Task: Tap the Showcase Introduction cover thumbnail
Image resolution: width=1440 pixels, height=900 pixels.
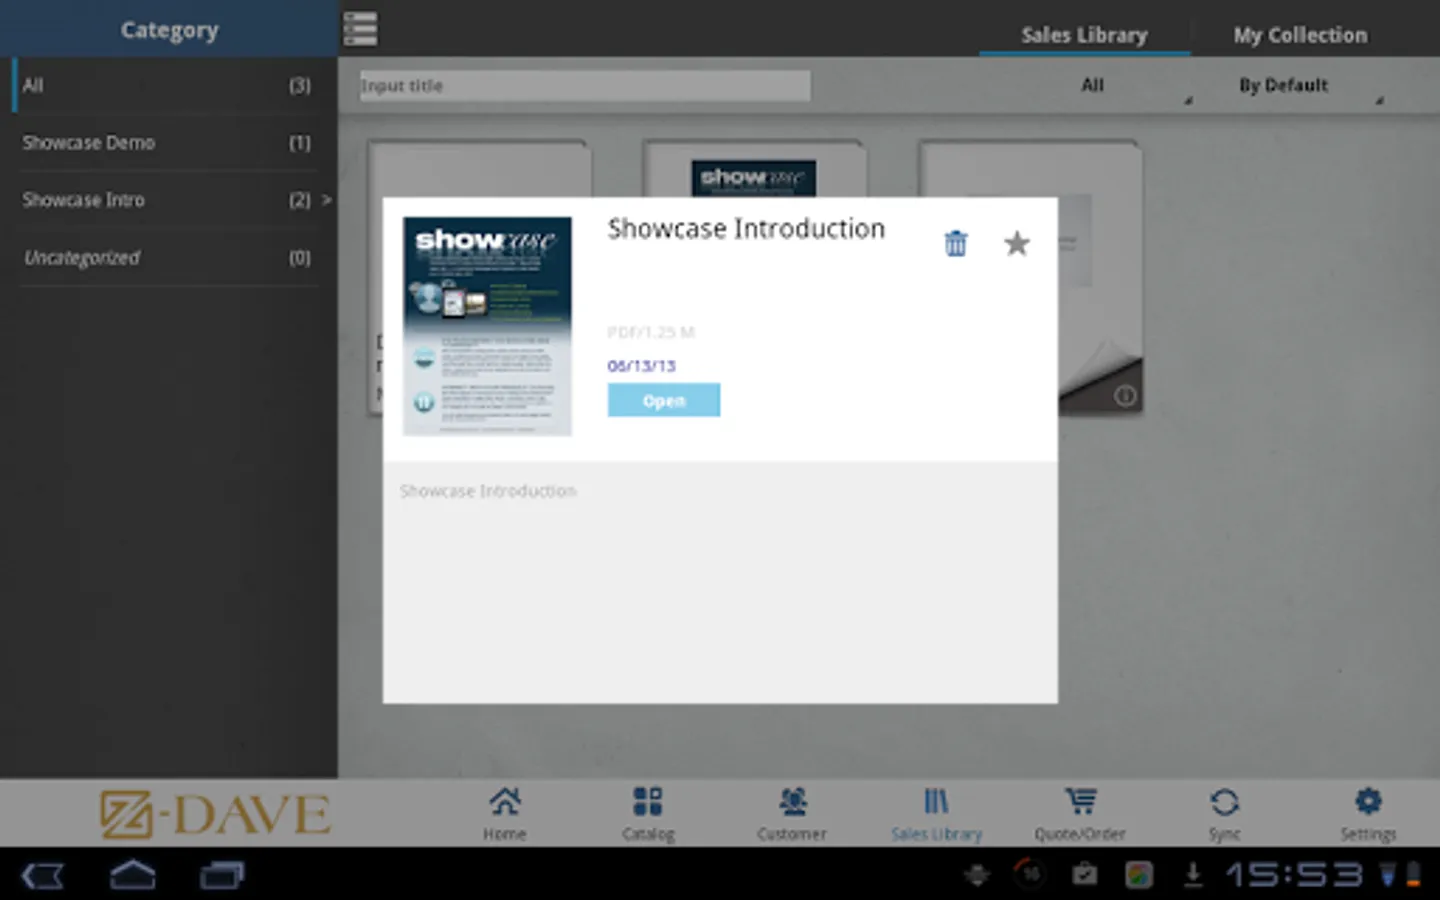Action: coord(487,326)
